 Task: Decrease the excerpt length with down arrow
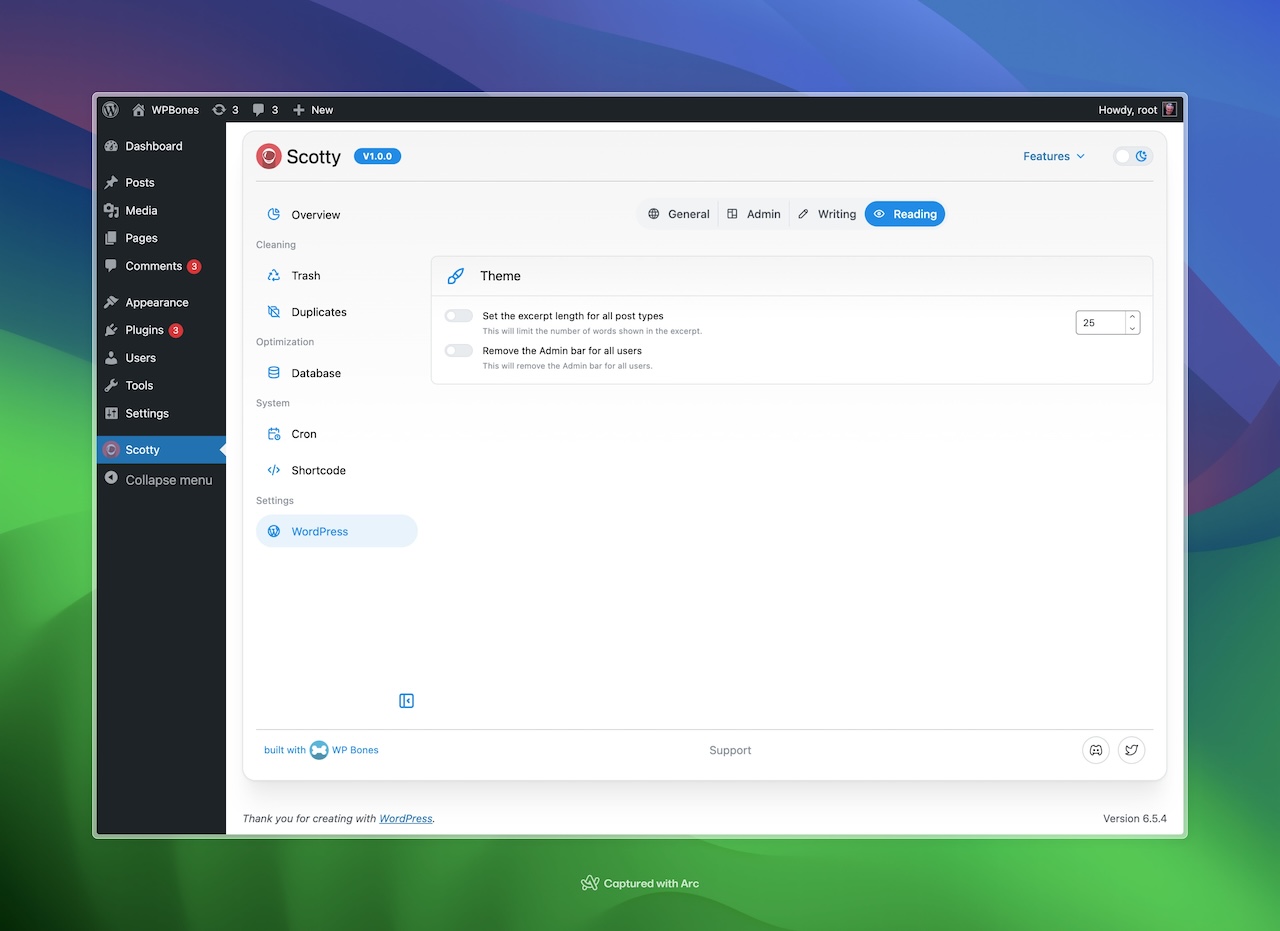[x=1132, y=329]
